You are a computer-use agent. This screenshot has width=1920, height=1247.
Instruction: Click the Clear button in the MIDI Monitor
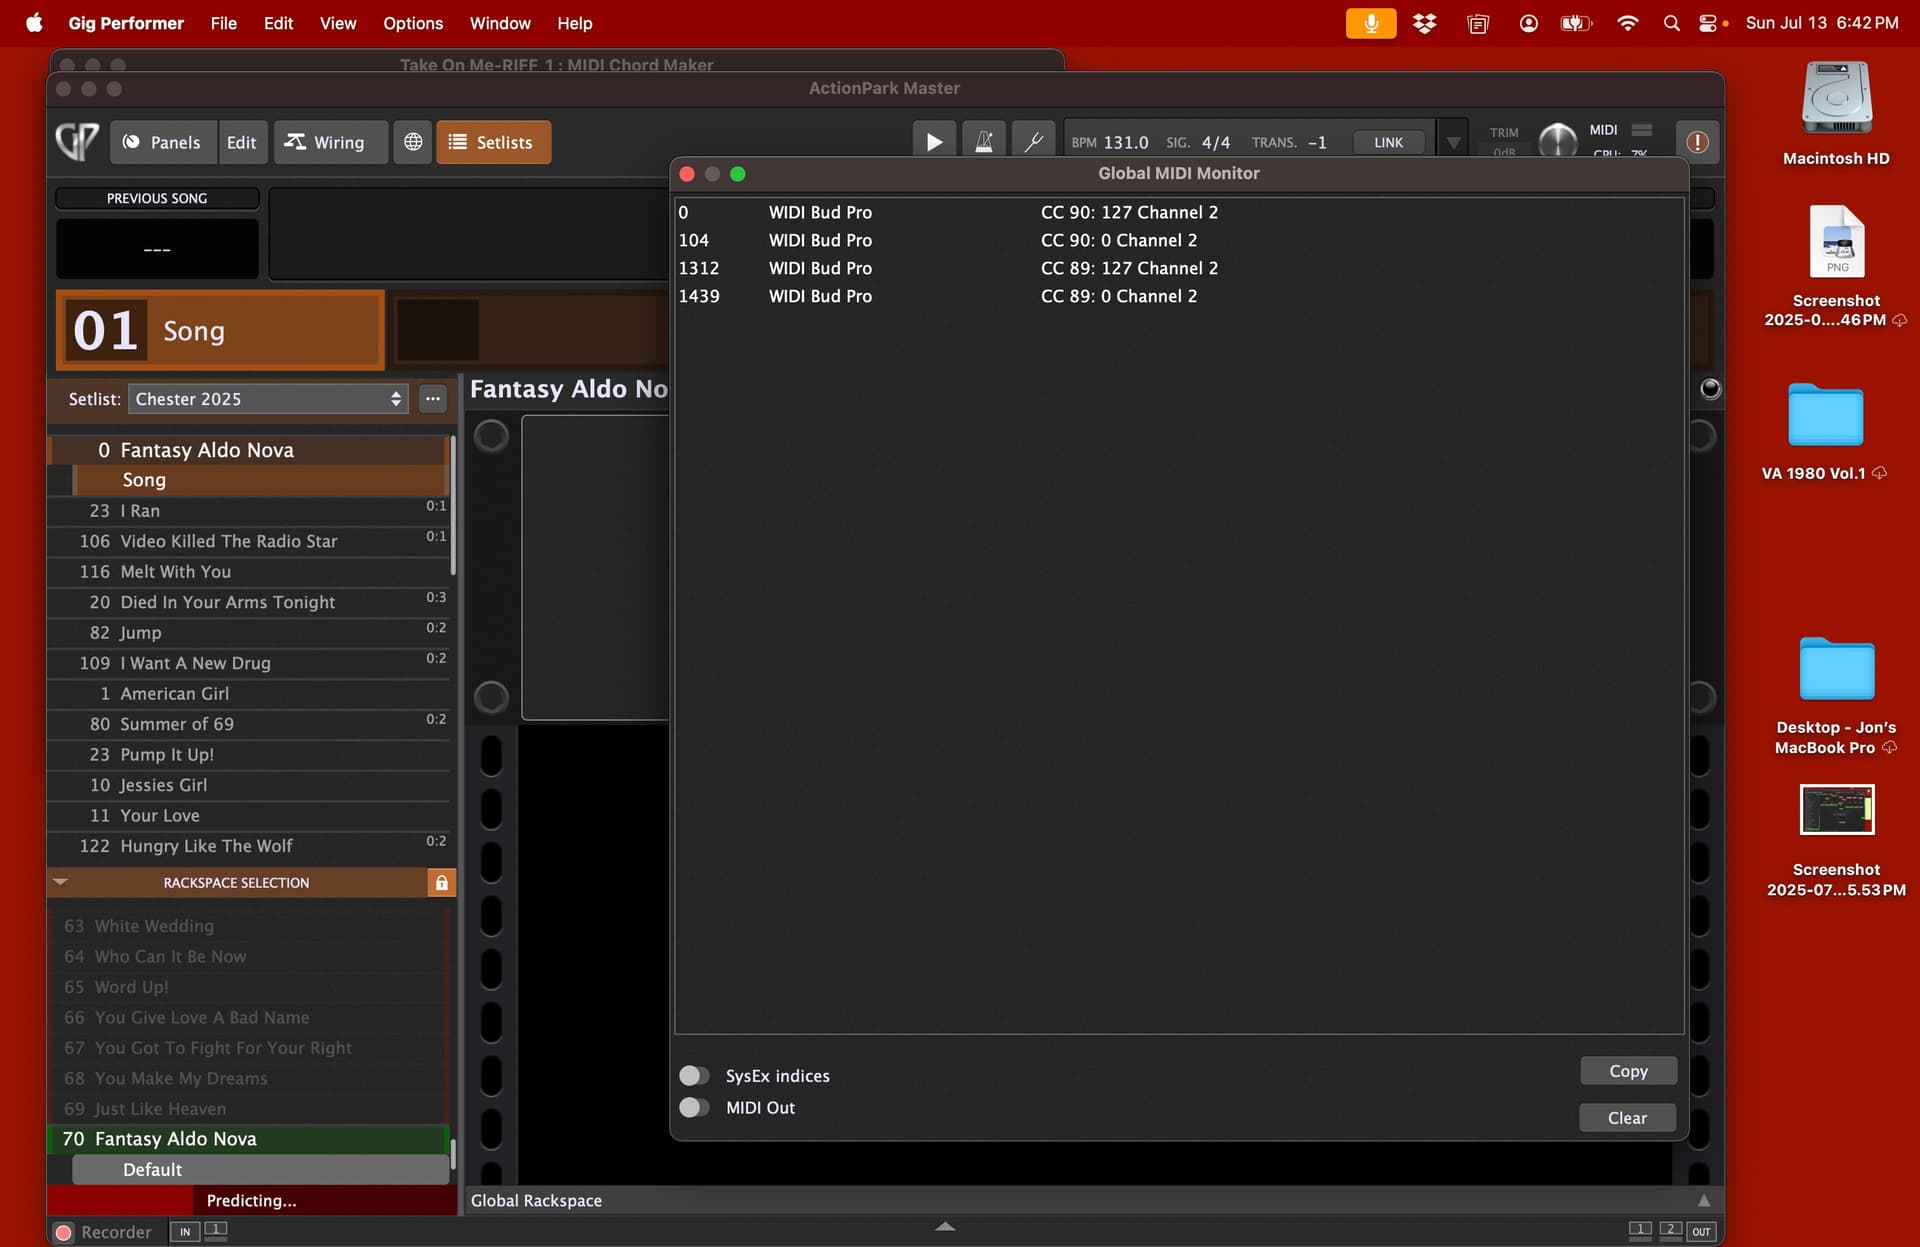point(1627,1118)
